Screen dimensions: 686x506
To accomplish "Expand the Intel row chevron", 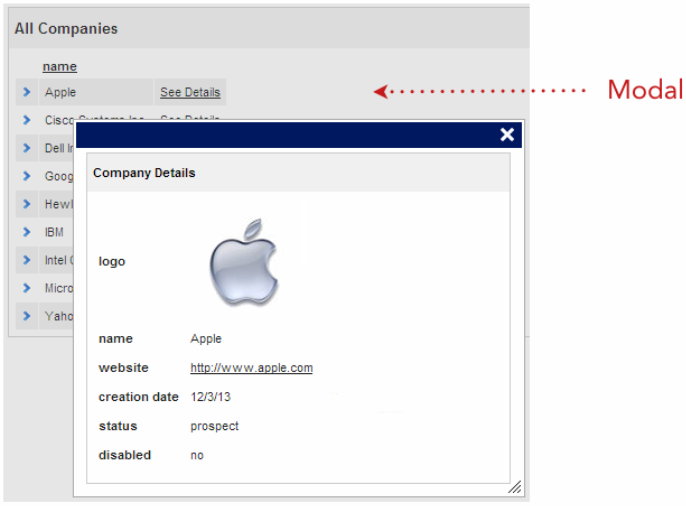I will pos(27,260).
